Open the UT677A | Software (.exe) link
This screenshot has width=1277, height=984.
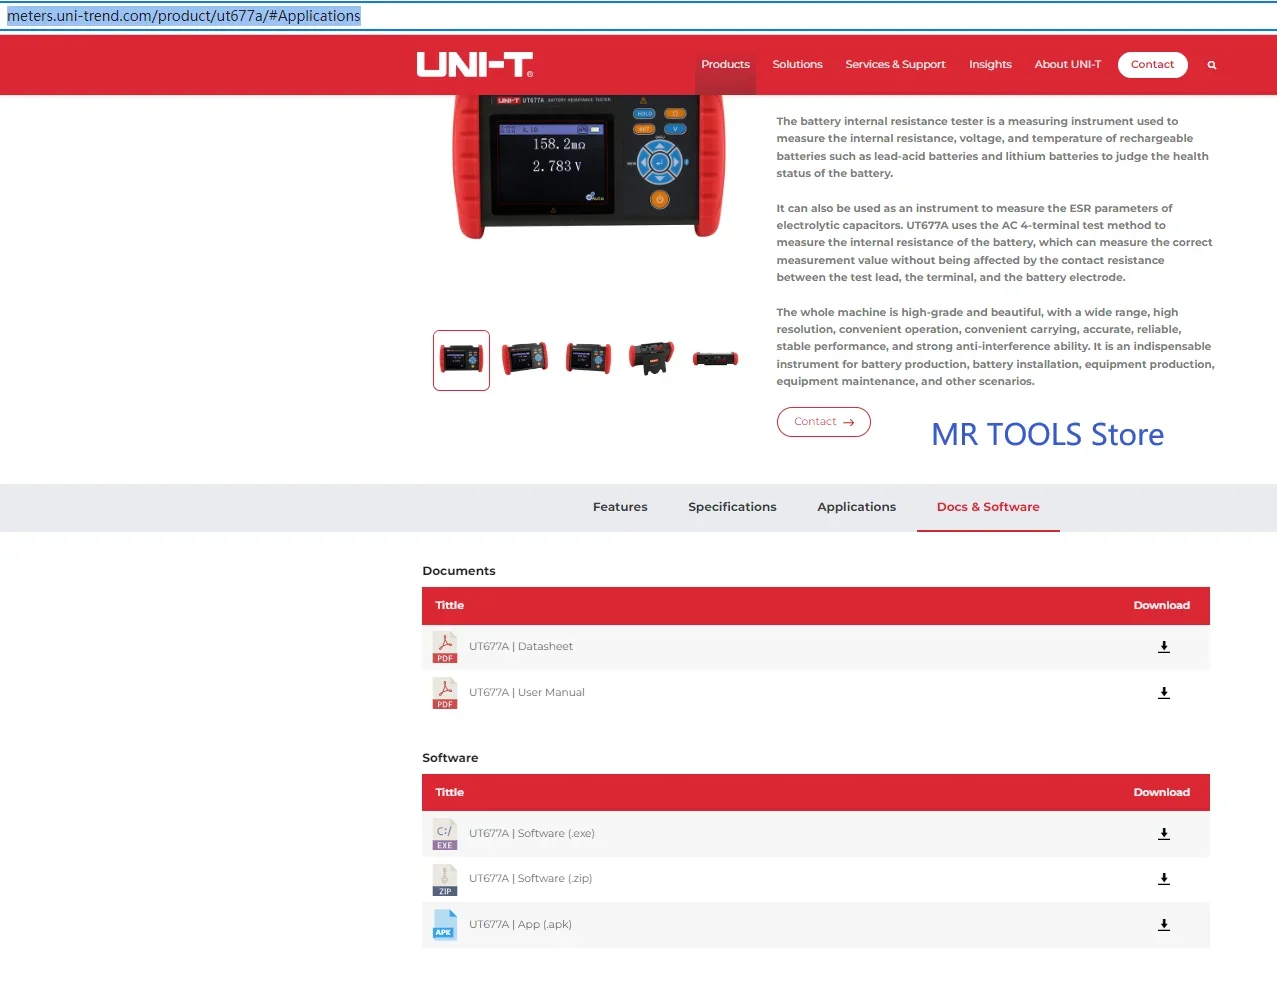coord(532,834)
